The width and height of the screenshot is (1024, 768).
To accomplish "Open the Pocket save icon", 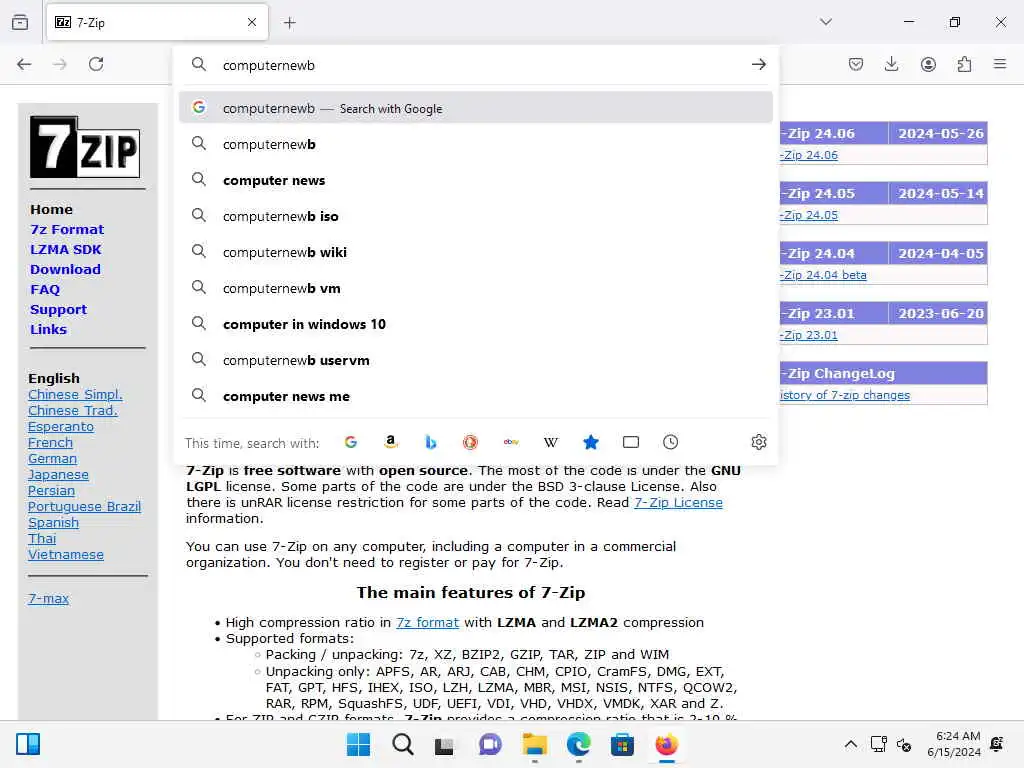I will click(856, 64).
